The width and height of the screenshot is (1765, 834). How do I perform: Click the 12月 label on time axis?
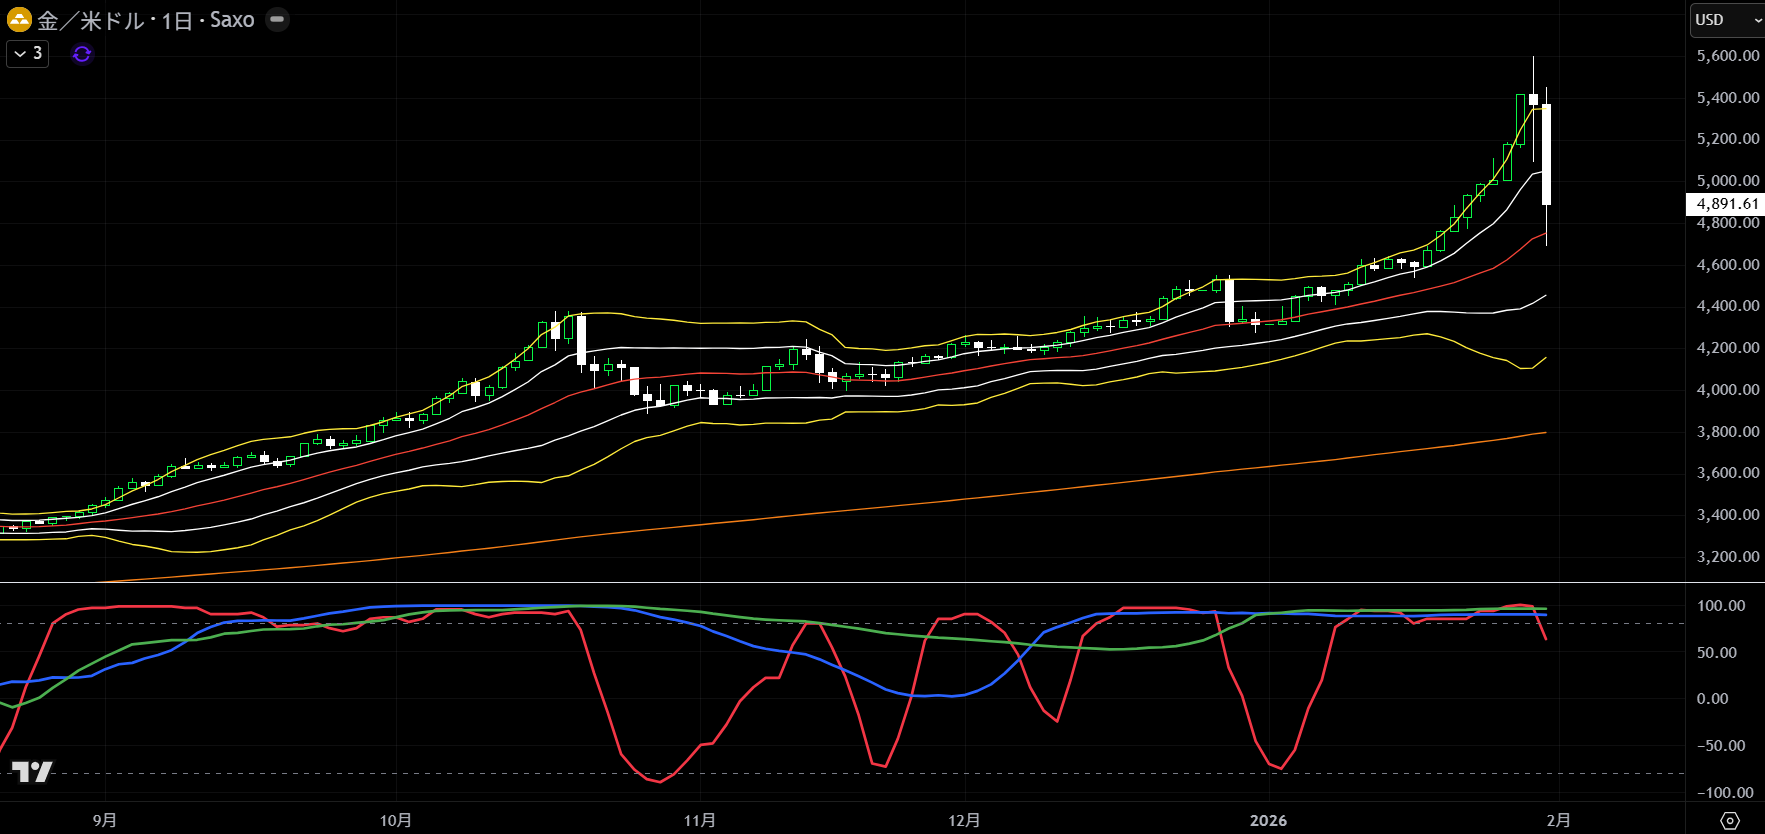(963, 820)
